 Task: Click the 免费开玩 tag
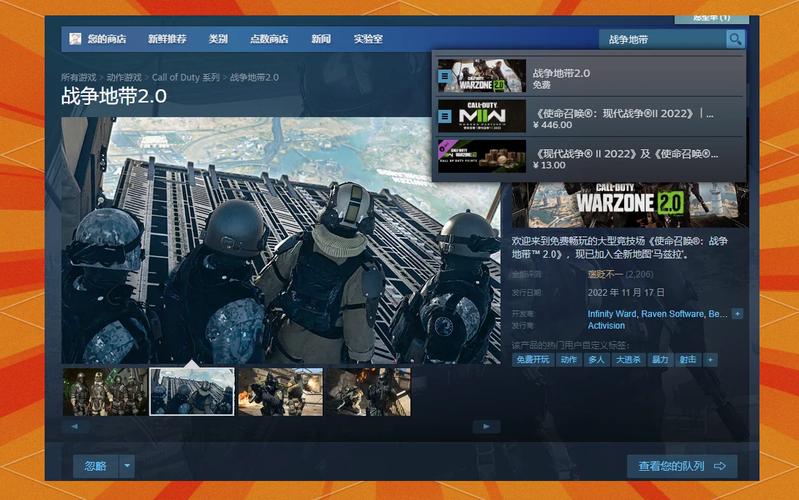click(x=532, y=359)
